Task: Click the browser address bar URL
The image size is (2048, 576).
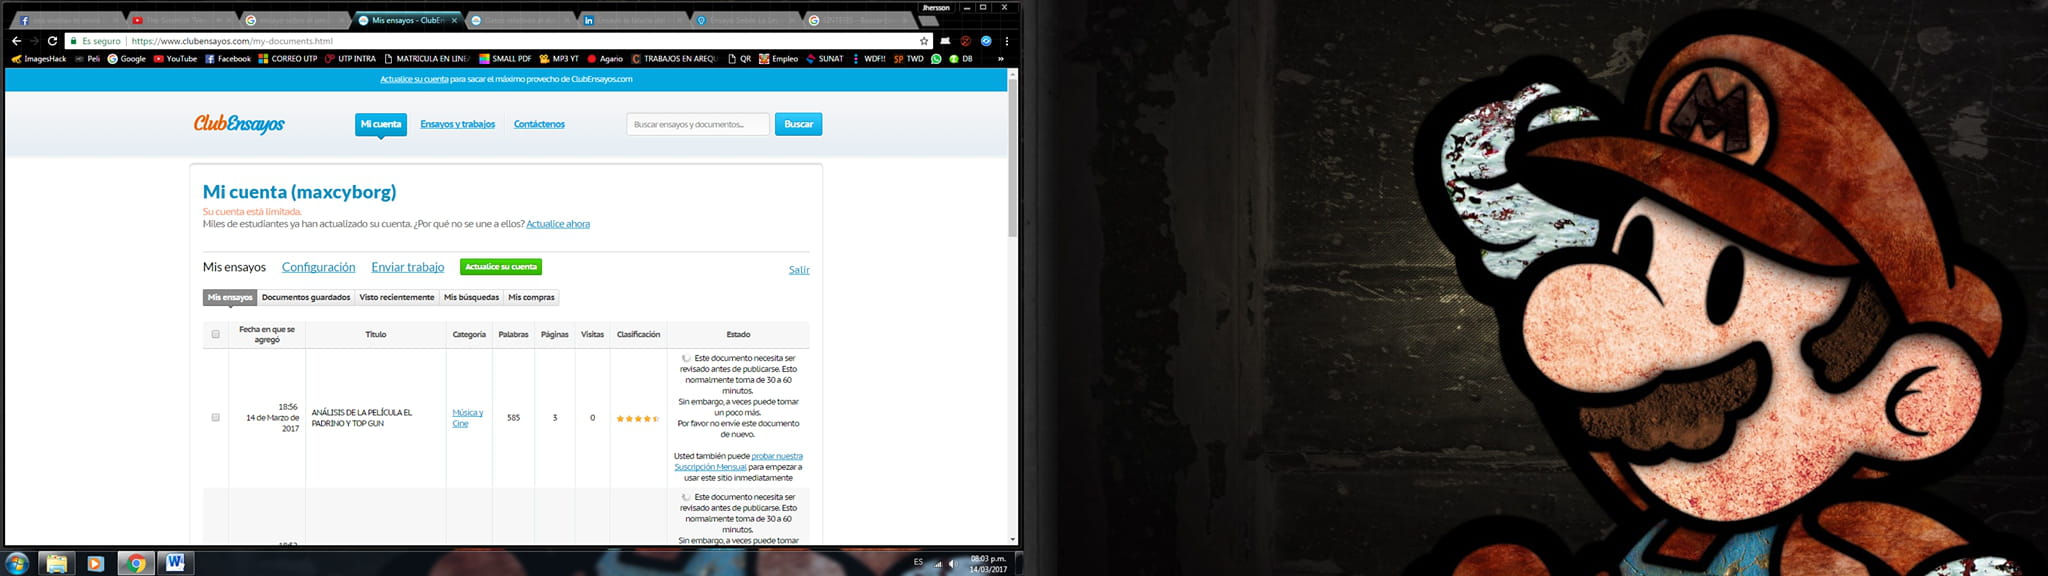Action: [x=232, y=41]
